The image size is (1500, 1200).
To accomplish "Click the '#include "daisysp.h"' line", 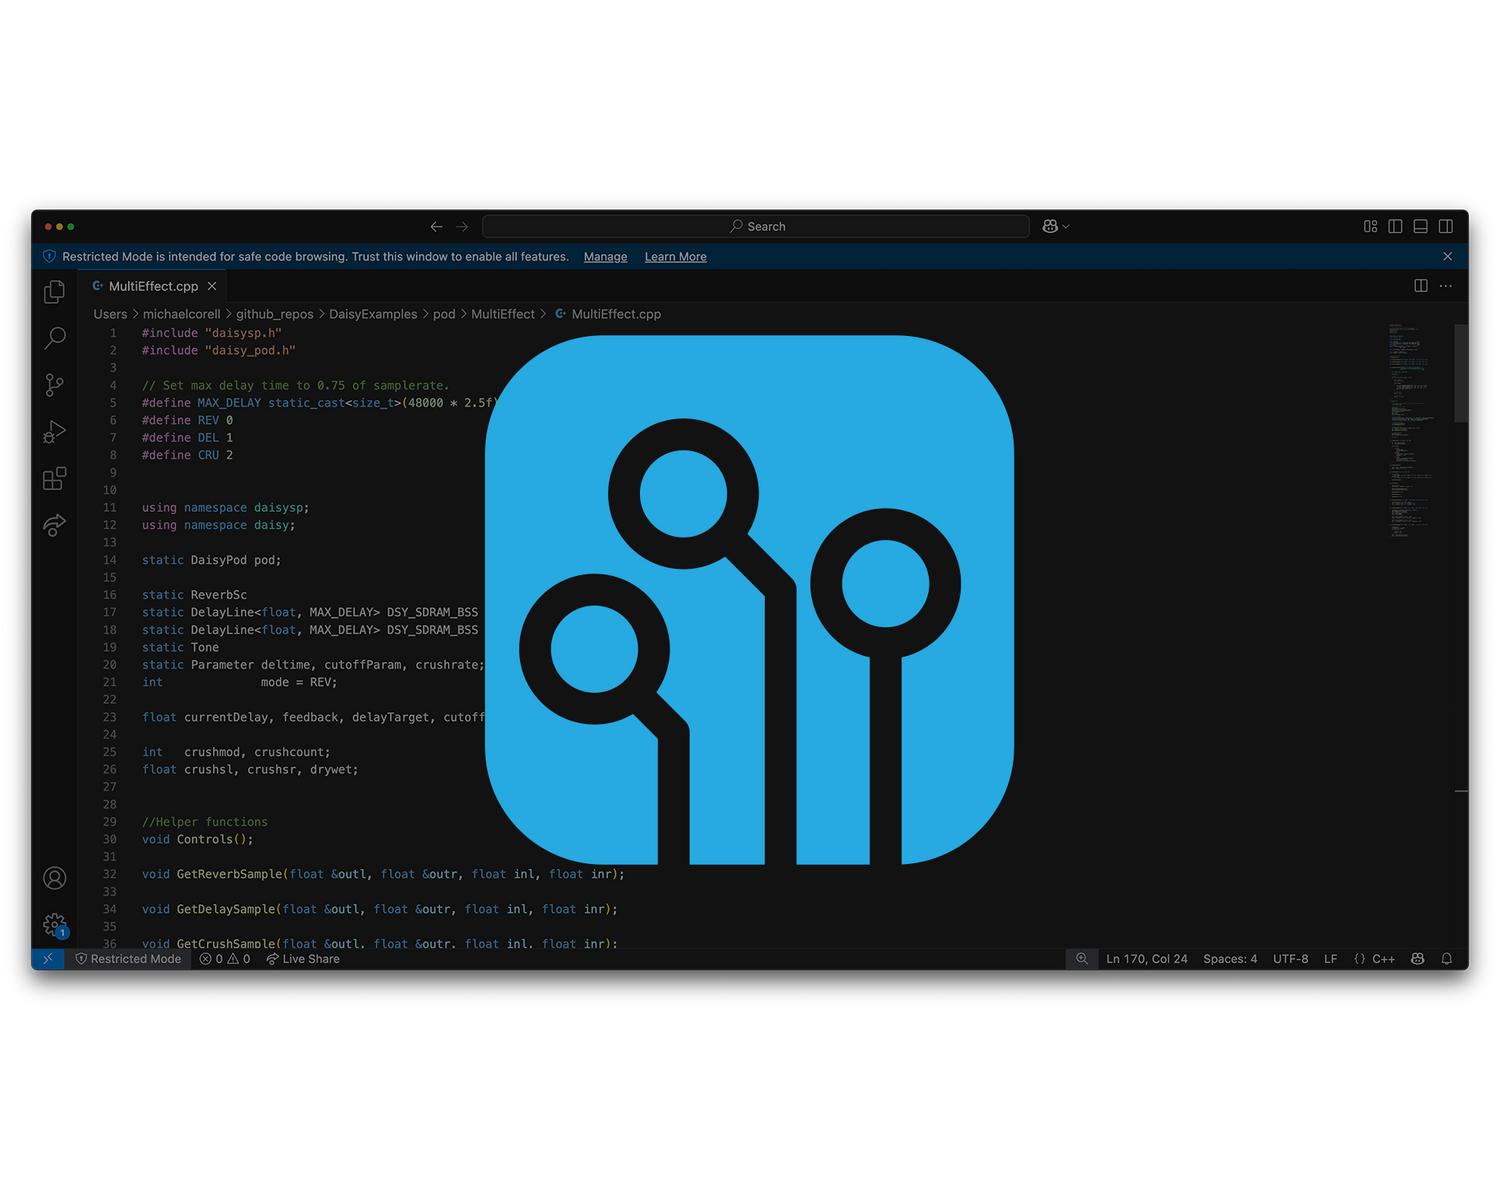I will pos(212,333).
